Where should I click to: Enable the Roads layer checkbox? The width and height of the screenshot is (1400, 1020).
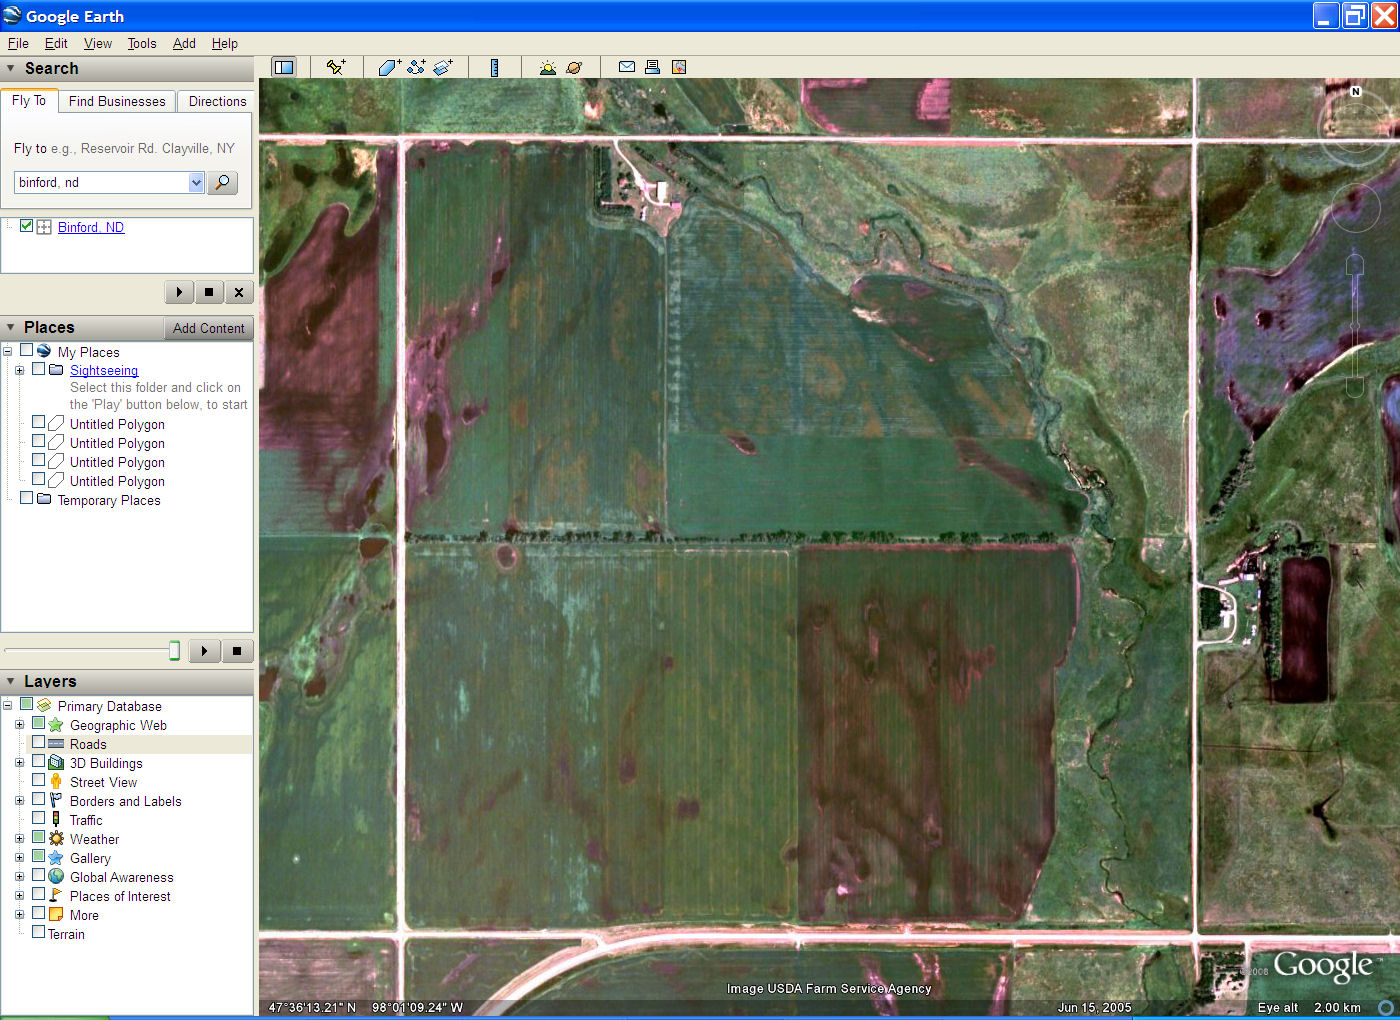point(39,743)
